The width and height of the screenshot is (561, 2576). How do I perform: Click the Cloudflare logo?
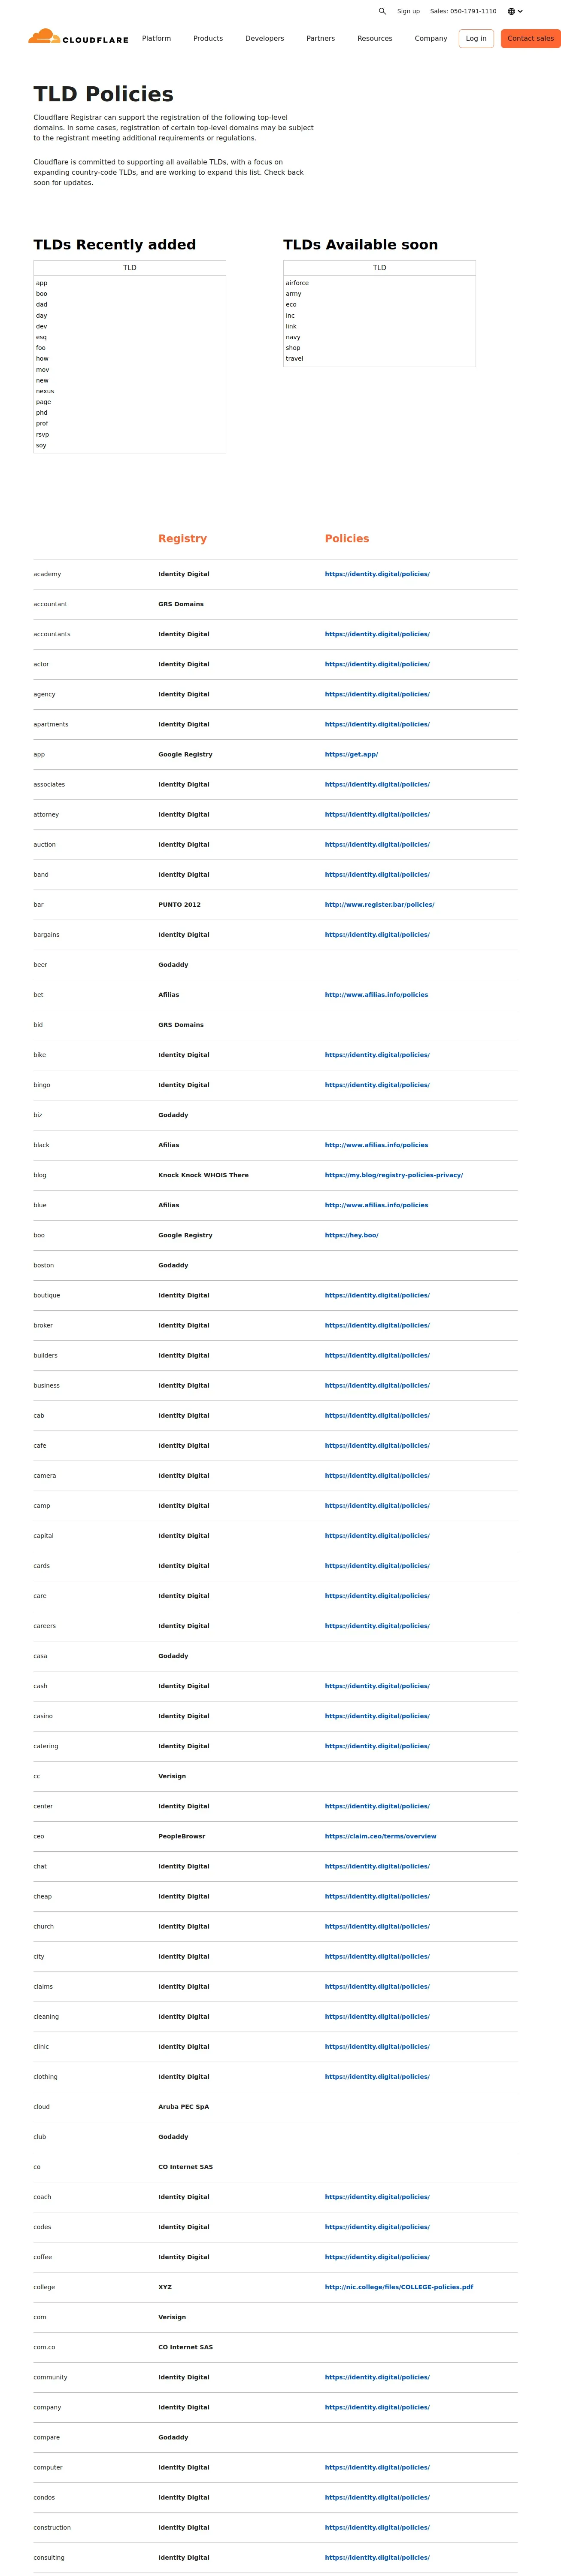tap(78, 38)
